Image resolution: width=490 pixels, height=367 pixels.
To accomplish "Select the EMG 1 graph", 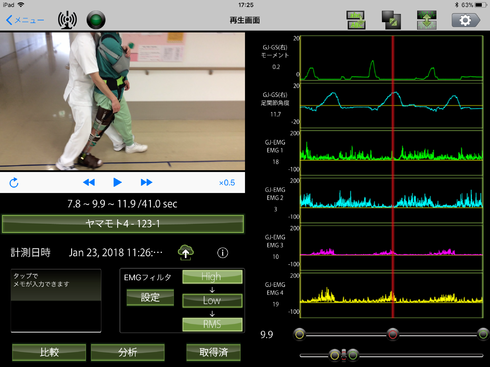I will [x=392, y=152].
